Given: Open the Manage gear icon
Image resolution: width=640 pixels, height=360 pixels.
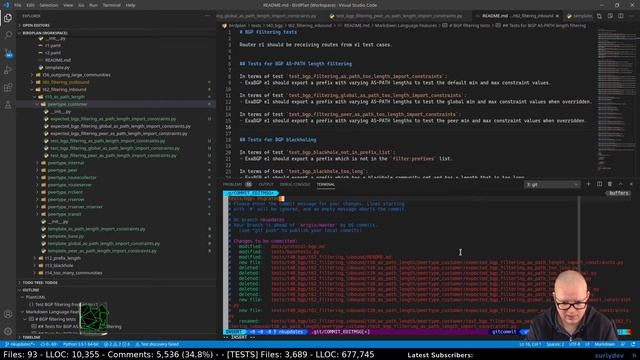Looking at the screenshot, I should coord(8,331).
